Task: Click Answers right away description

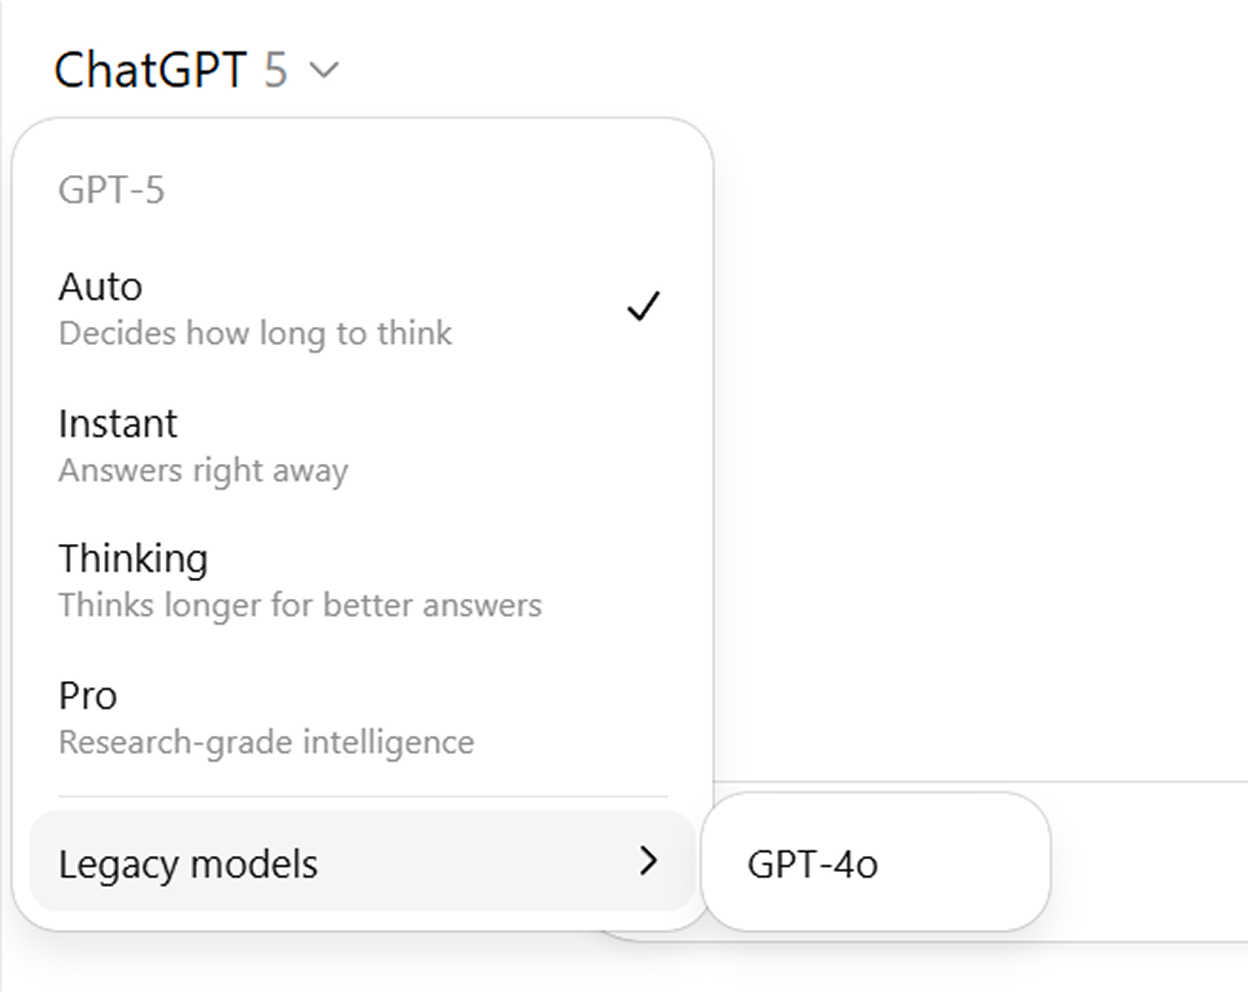Action: 203,470
